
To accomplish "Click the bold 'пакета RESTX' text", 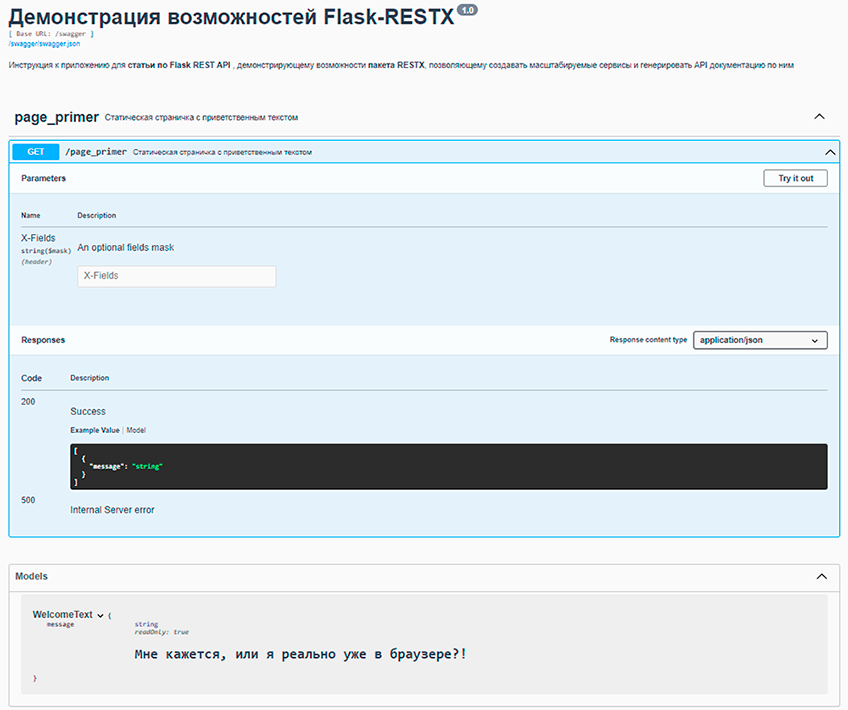I will [397, 65].
